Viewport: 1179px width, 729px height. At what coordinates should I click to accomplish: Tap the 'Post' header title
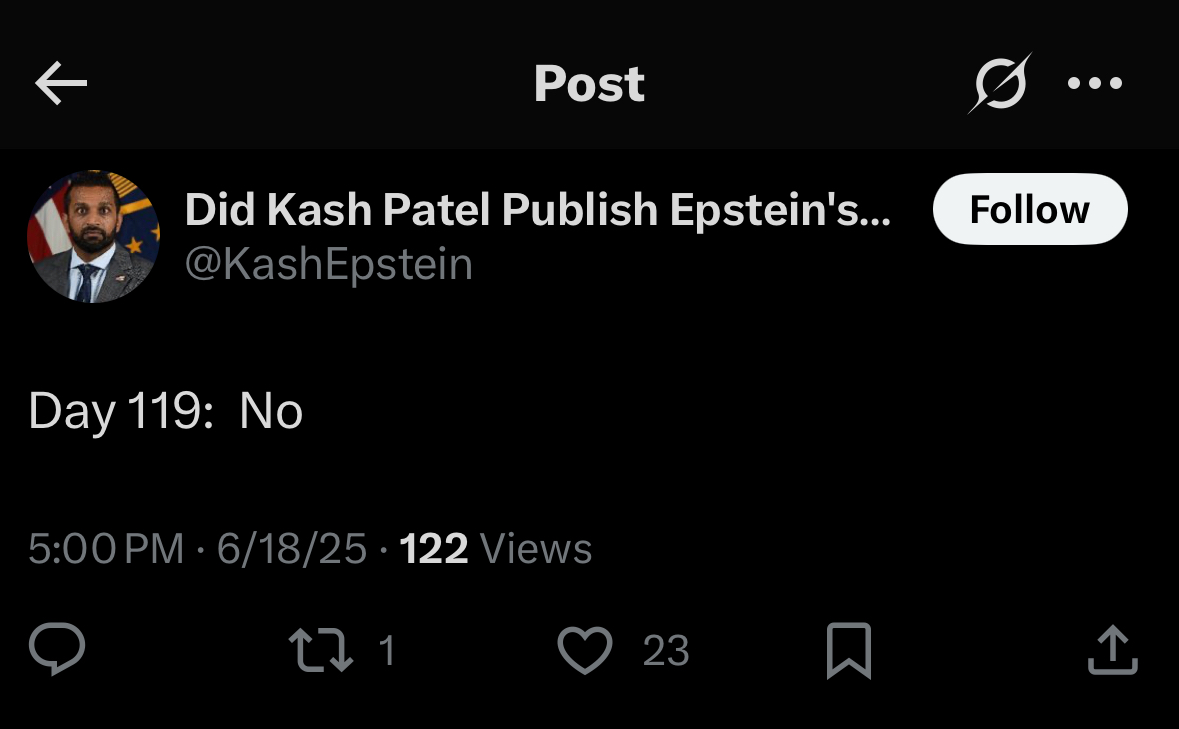point(590,83)
